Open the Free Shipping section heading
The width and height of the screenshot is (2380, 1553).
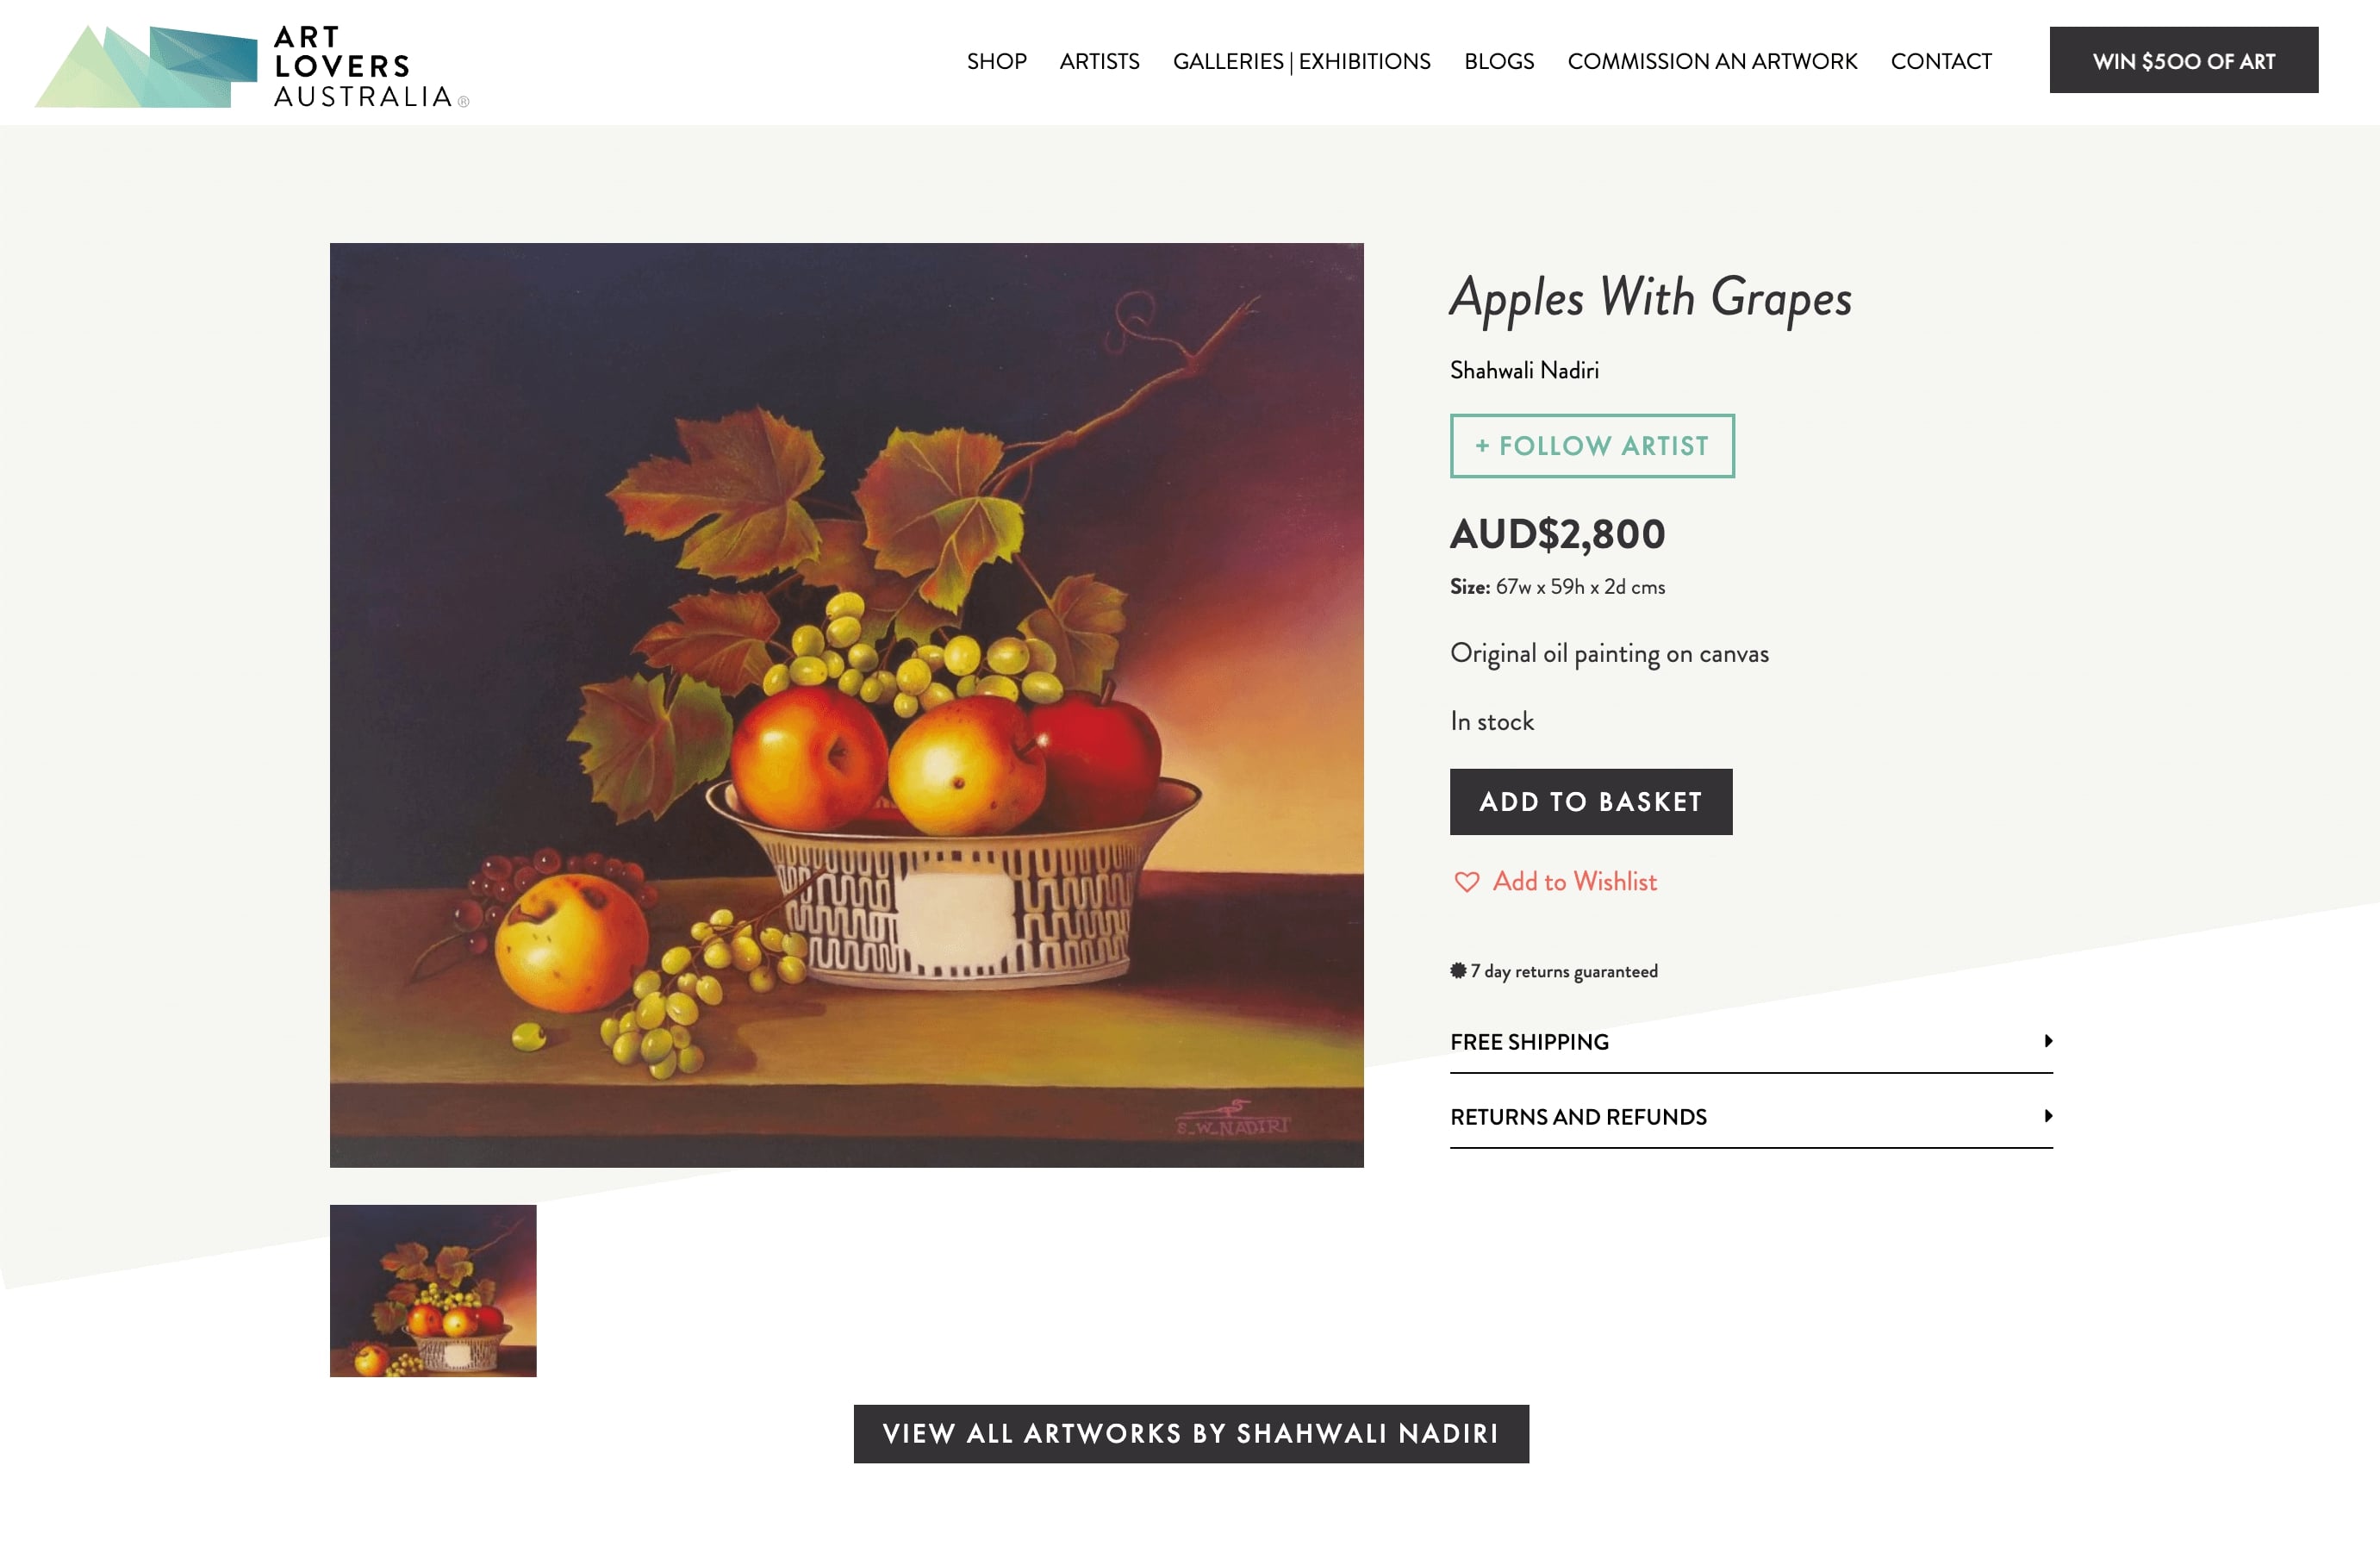pyautogui.click(x=1529, y=1042)
